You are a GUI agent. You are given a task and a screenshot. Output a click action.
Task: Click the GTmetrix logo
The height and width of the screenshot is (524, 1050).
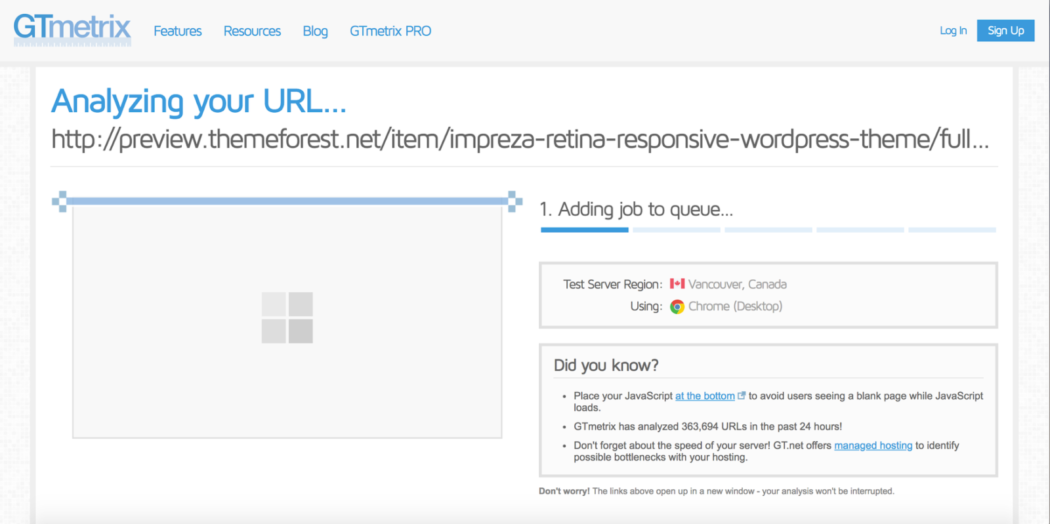tap(72, 29)
